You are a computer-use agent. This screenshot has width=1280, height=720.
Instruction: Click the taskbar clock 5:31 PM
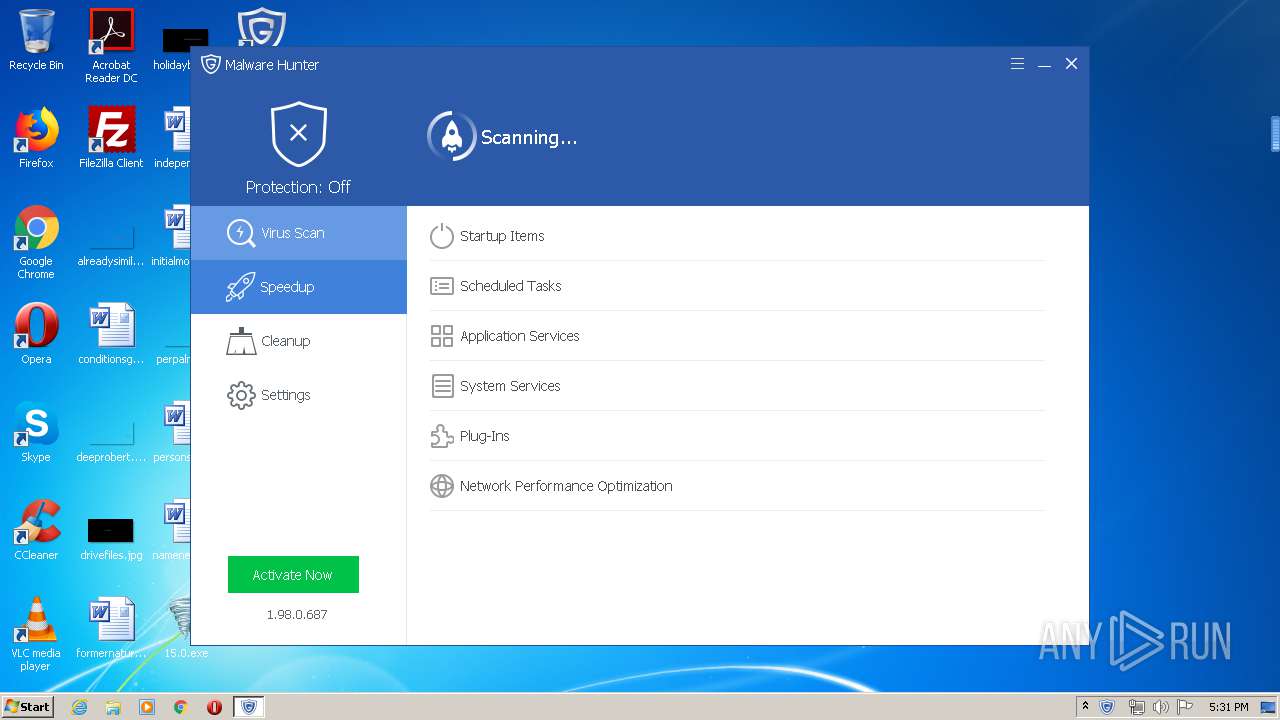tap(1228, 707)
